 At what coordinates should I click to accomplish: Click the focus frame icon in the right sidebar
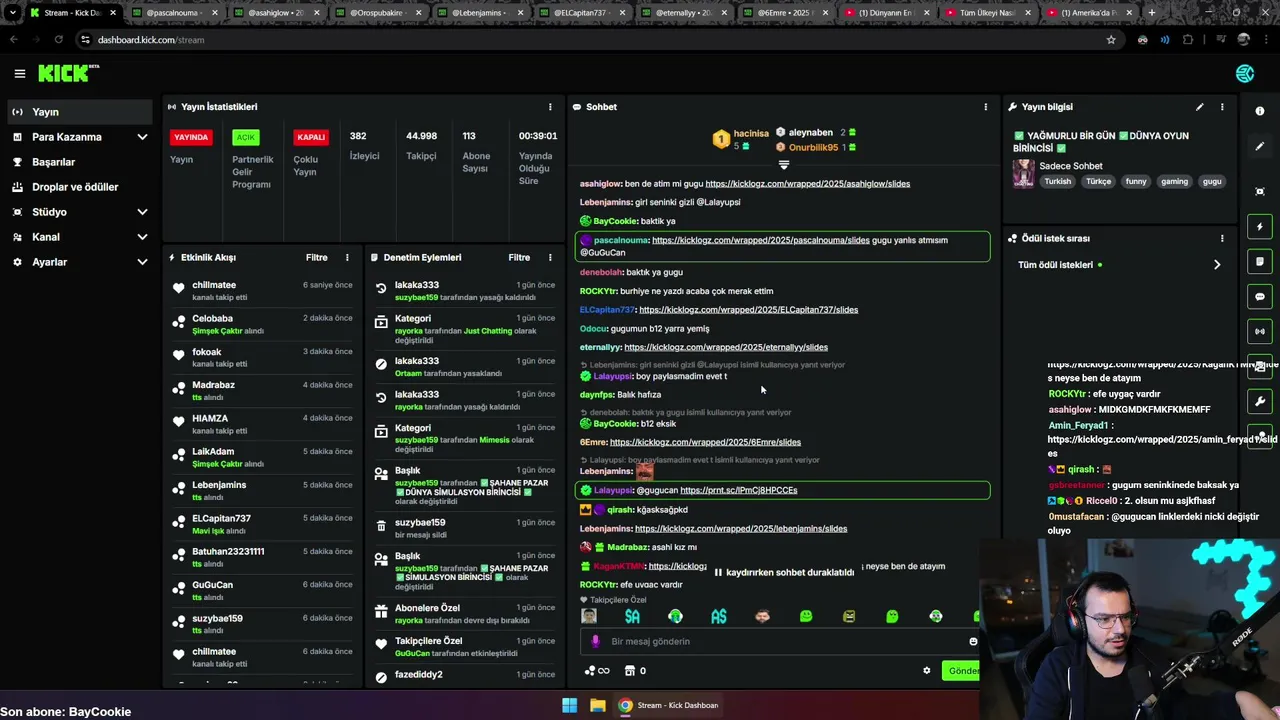click(x=1260, y=191)
